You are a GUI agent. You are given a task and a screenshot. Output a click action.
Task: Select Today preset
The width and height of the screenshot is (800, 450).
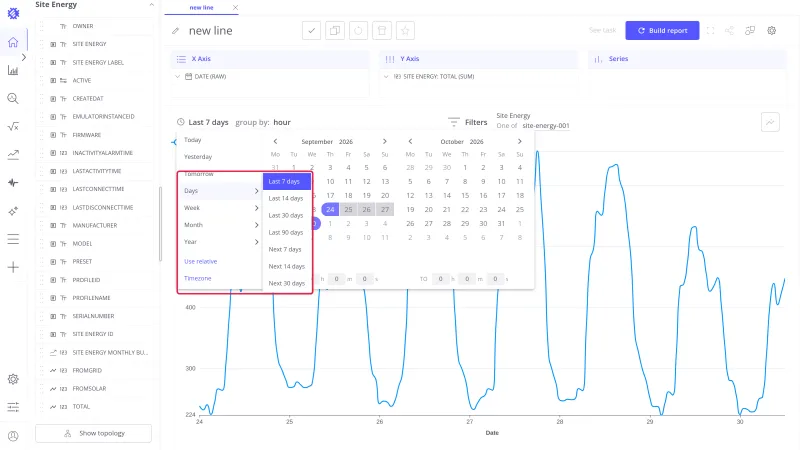coord(192,140)
